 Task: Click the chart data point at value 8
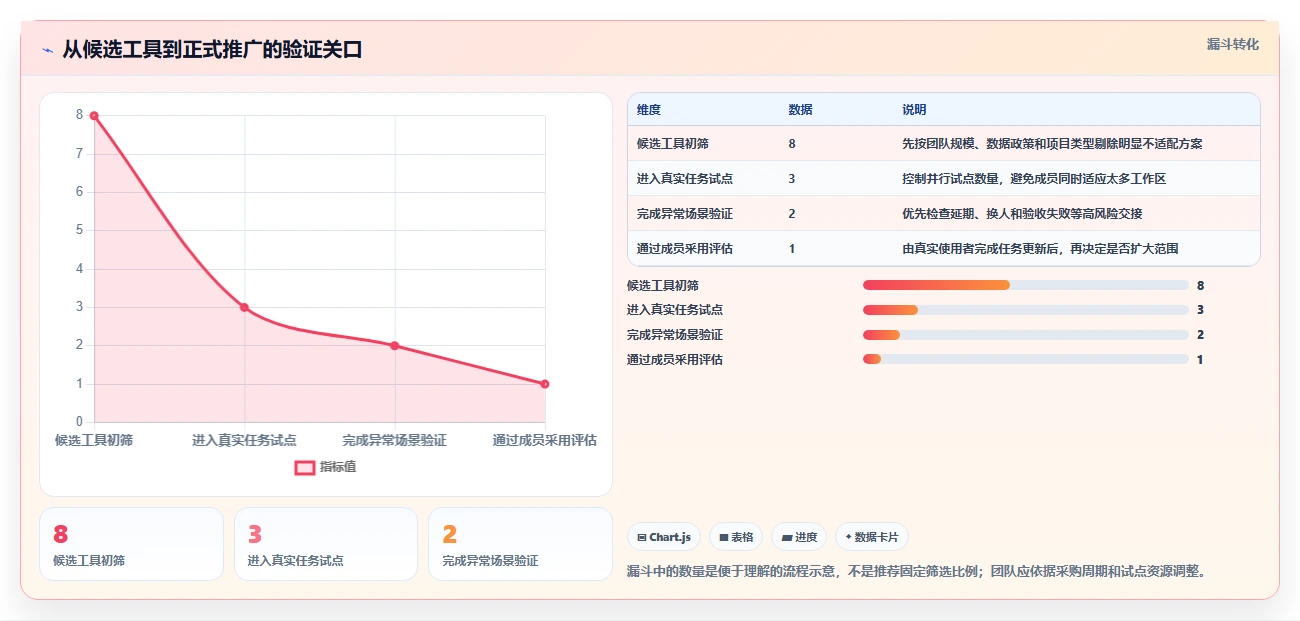[x=94, y=116]
